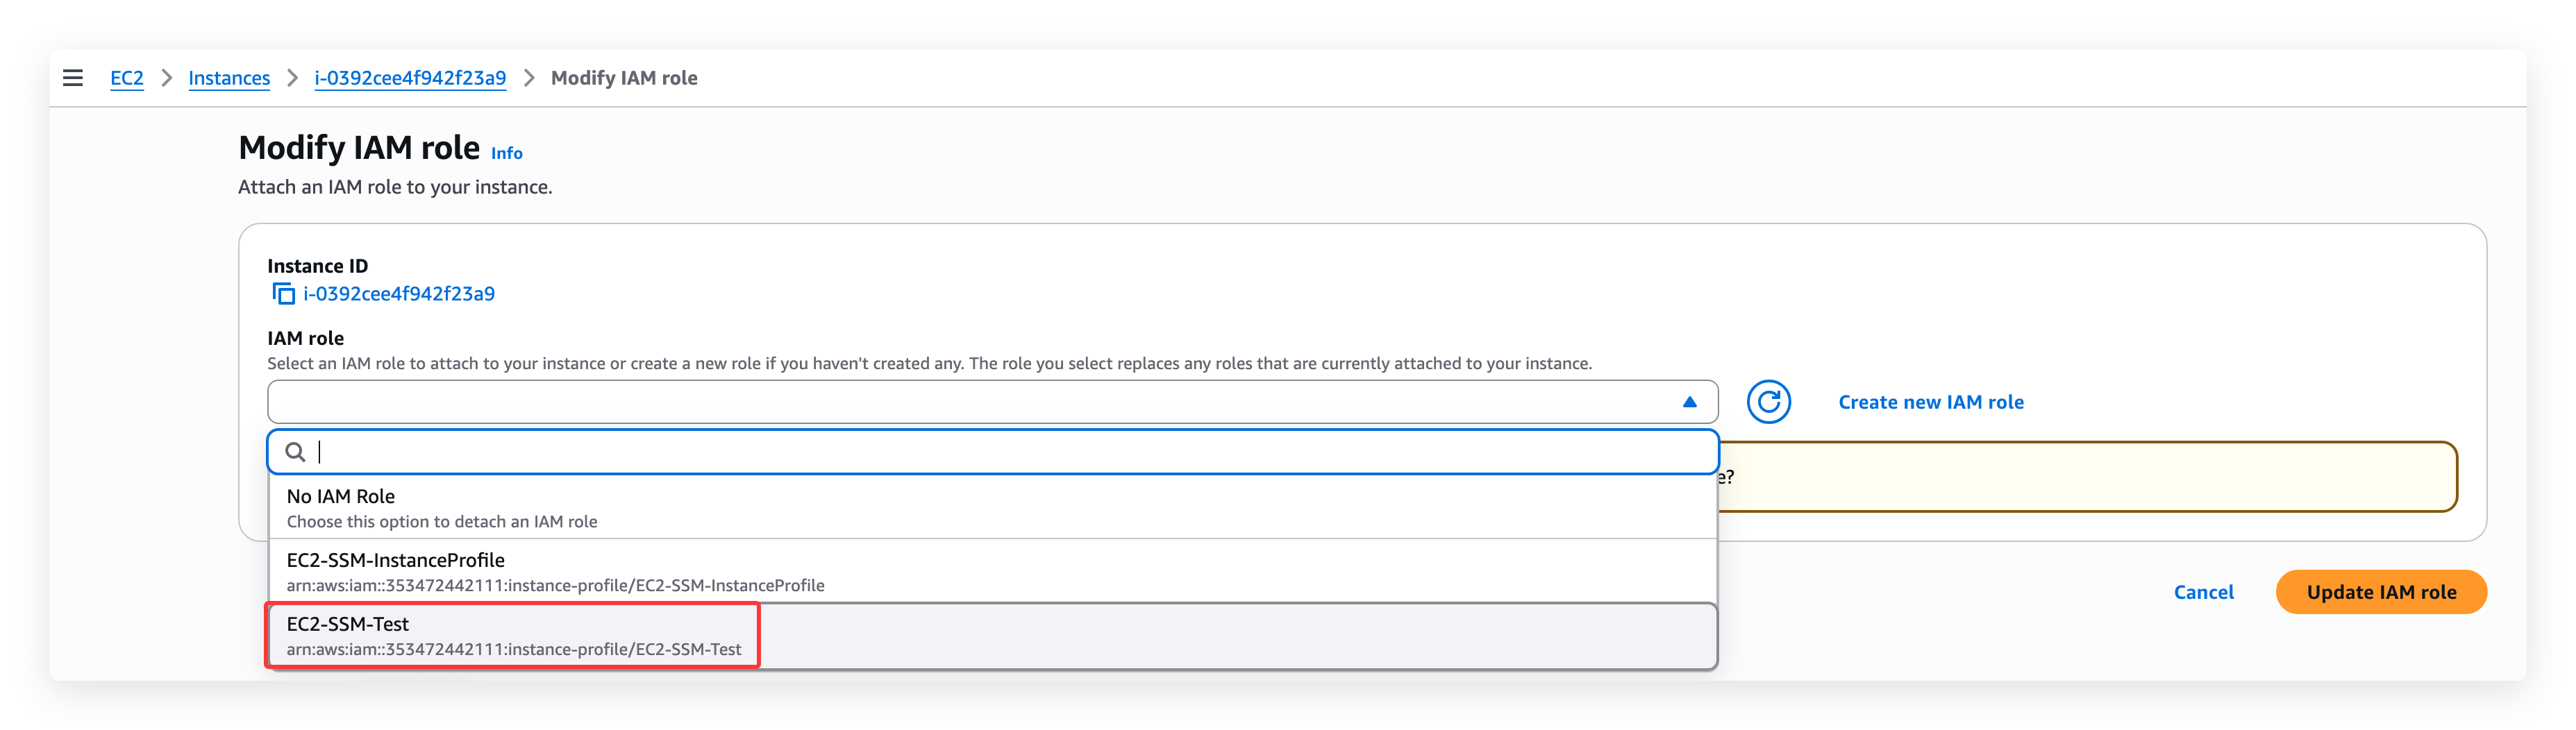The image size is (2576, 730).
Task: Click Create new IAM role
Action: pos(1930,402)
